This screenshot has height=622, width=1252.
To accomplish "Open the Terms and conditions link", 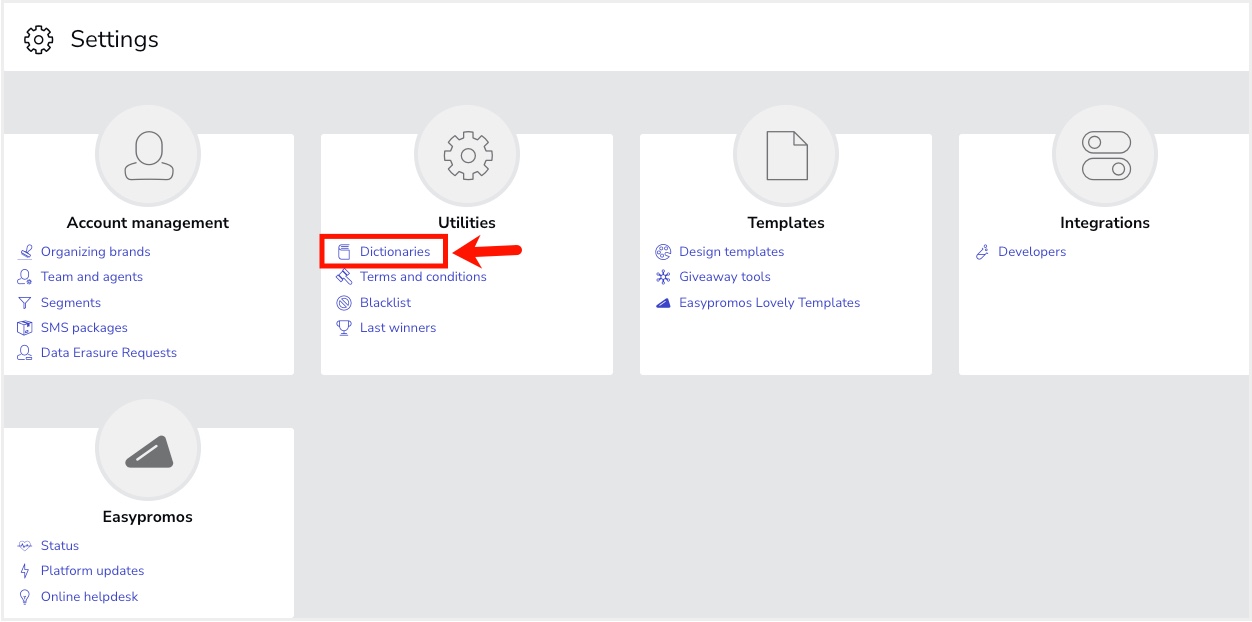I will pyautogui.click(x=423, y=277).
